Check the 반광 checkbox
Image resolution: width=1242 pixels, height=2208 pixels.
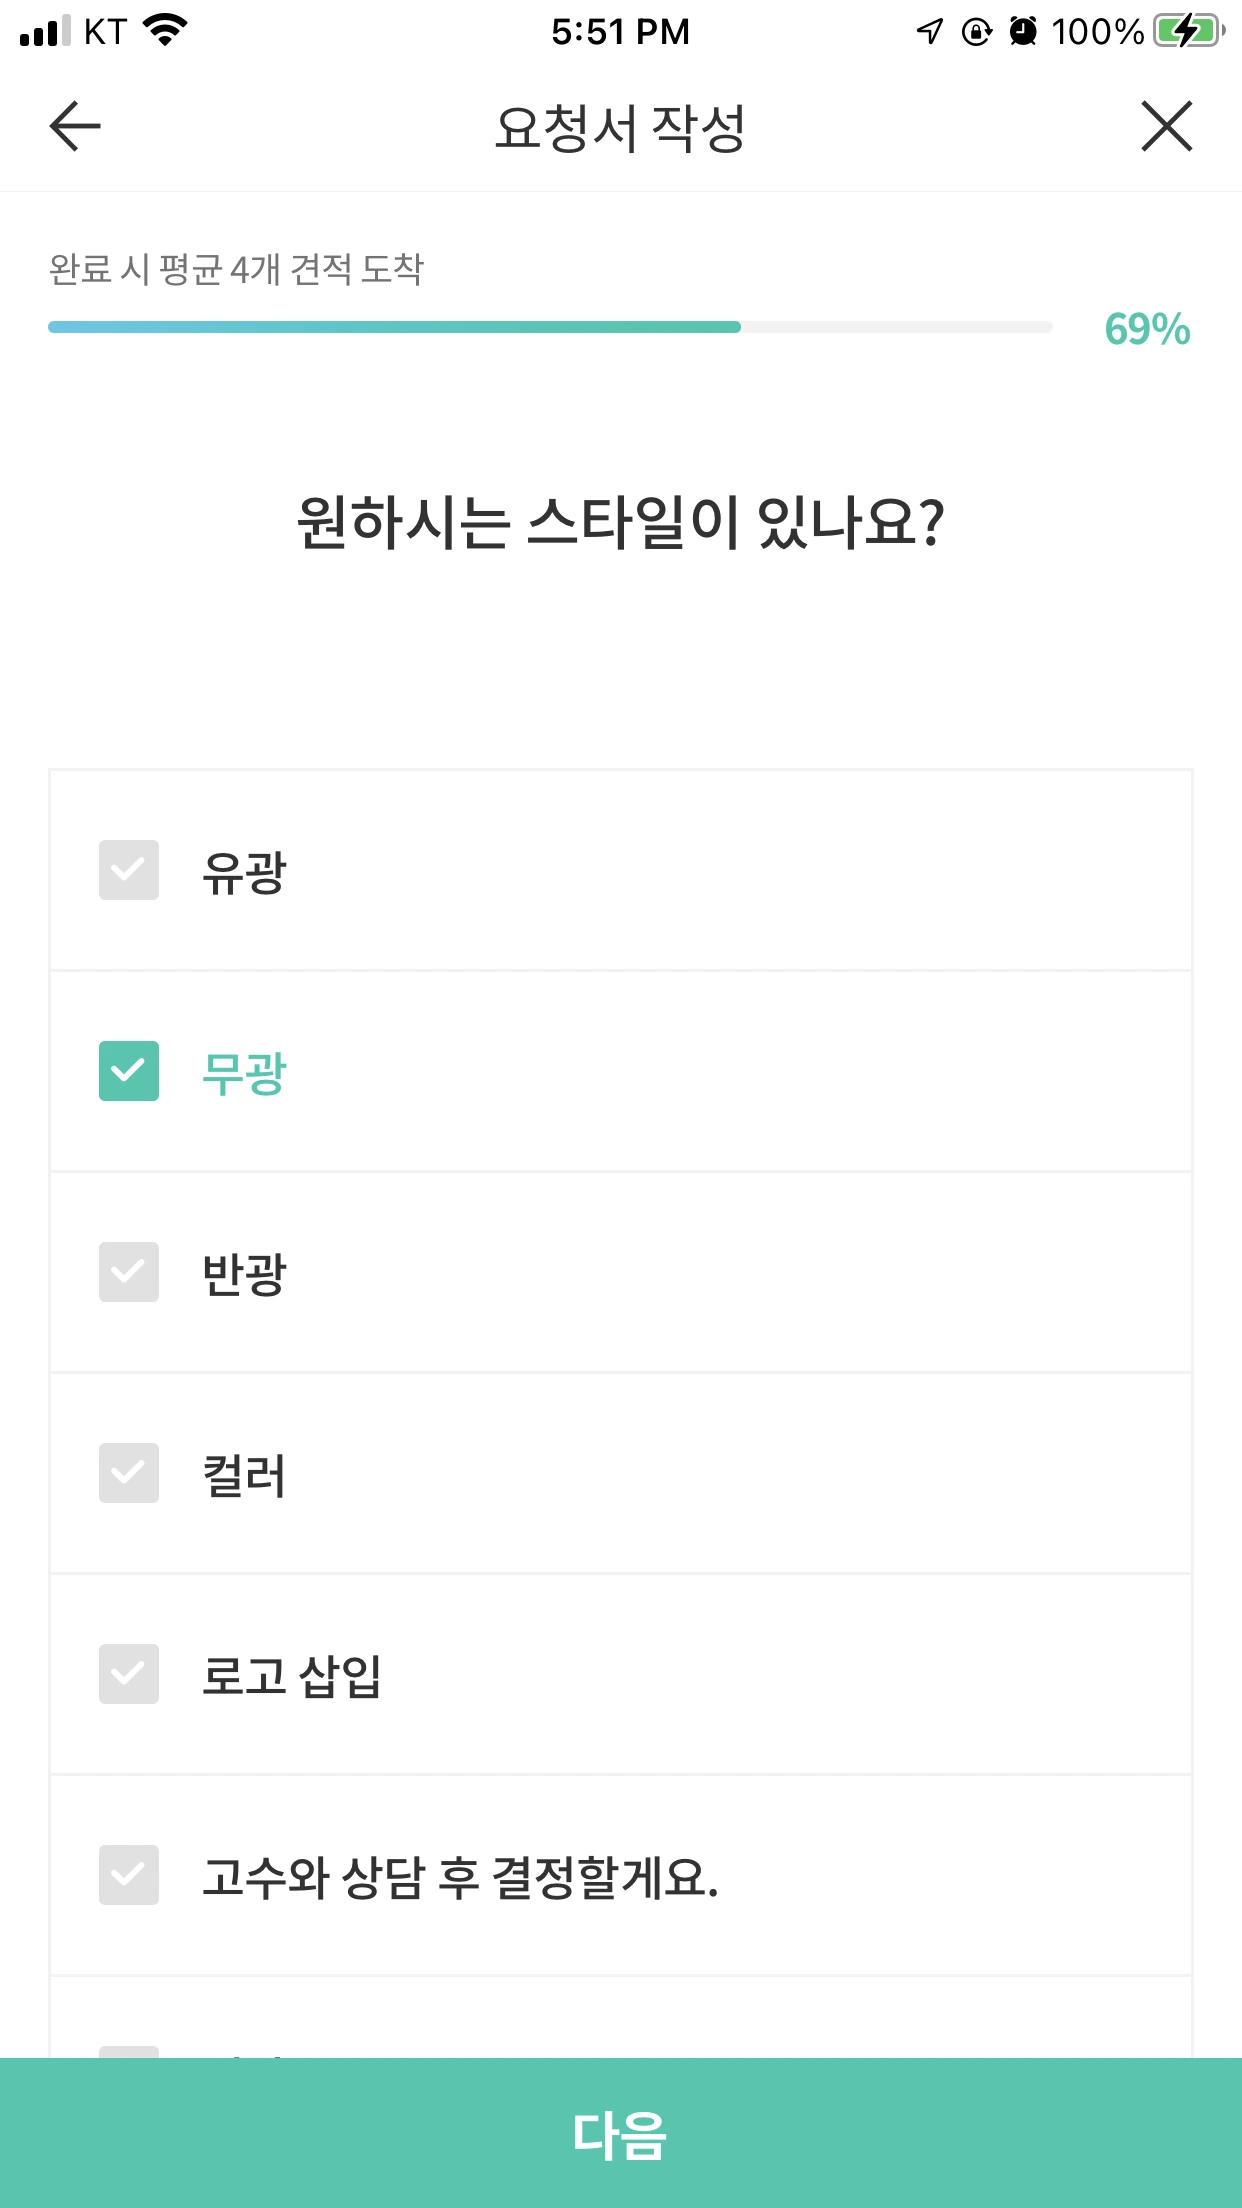click(x=129, y=1272)
